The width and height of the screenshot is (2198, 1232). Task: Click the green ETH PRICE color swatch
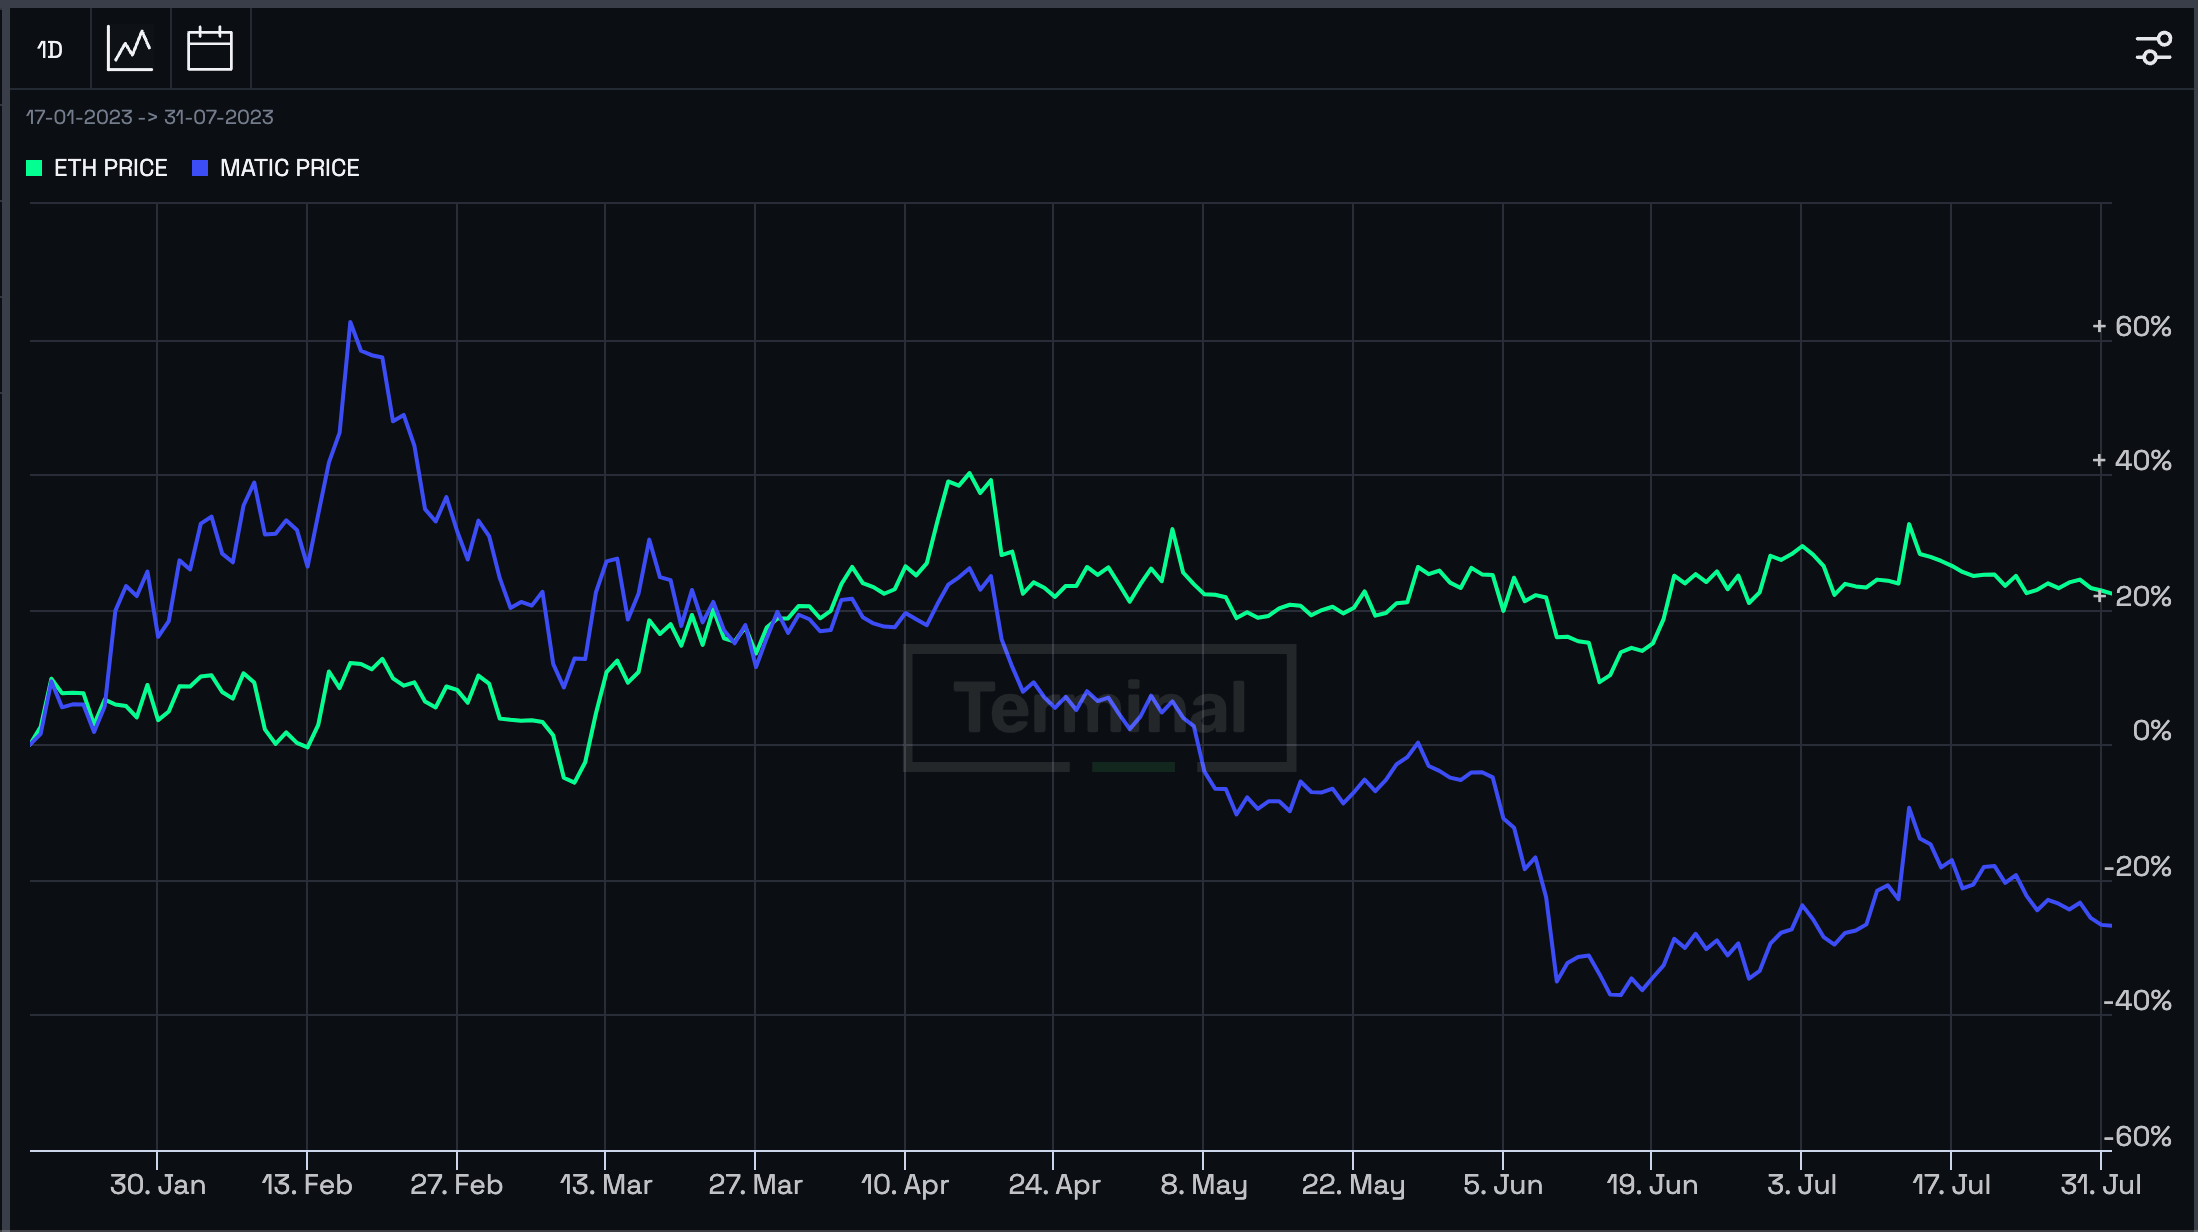(34, 168)
